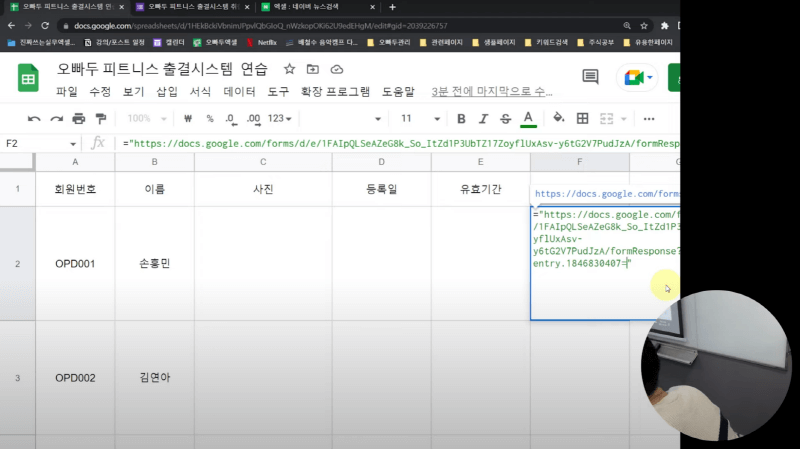Select the Paint format tool

[x=101, y=119]
